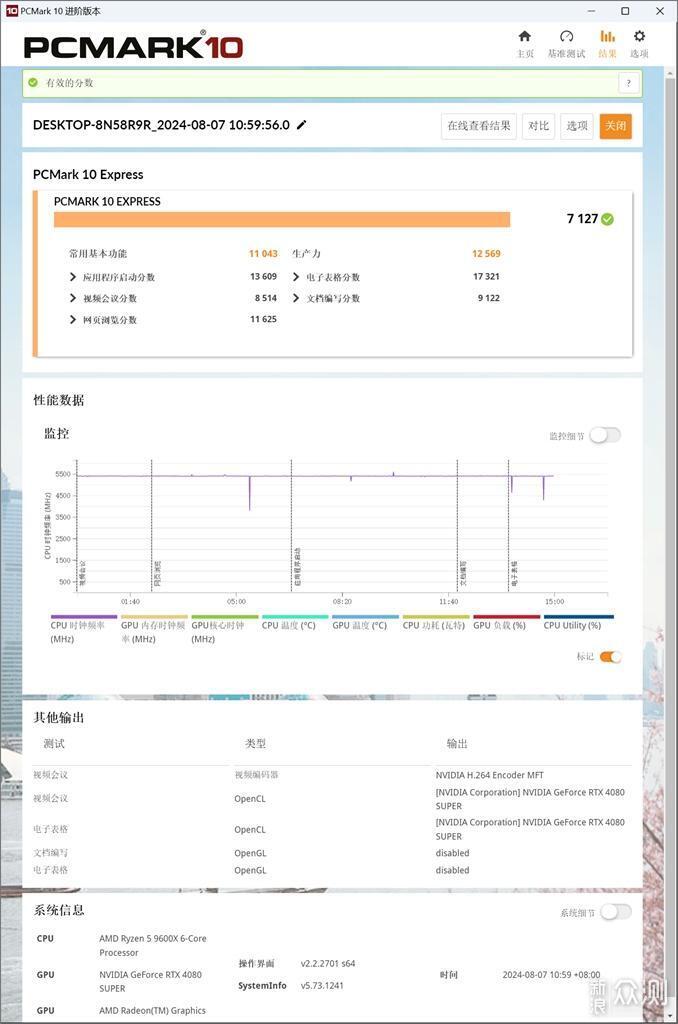The width and height of the screenshot is (678, 1024).
Task: Click the help question mark button
Action: [x=628, y=83]
